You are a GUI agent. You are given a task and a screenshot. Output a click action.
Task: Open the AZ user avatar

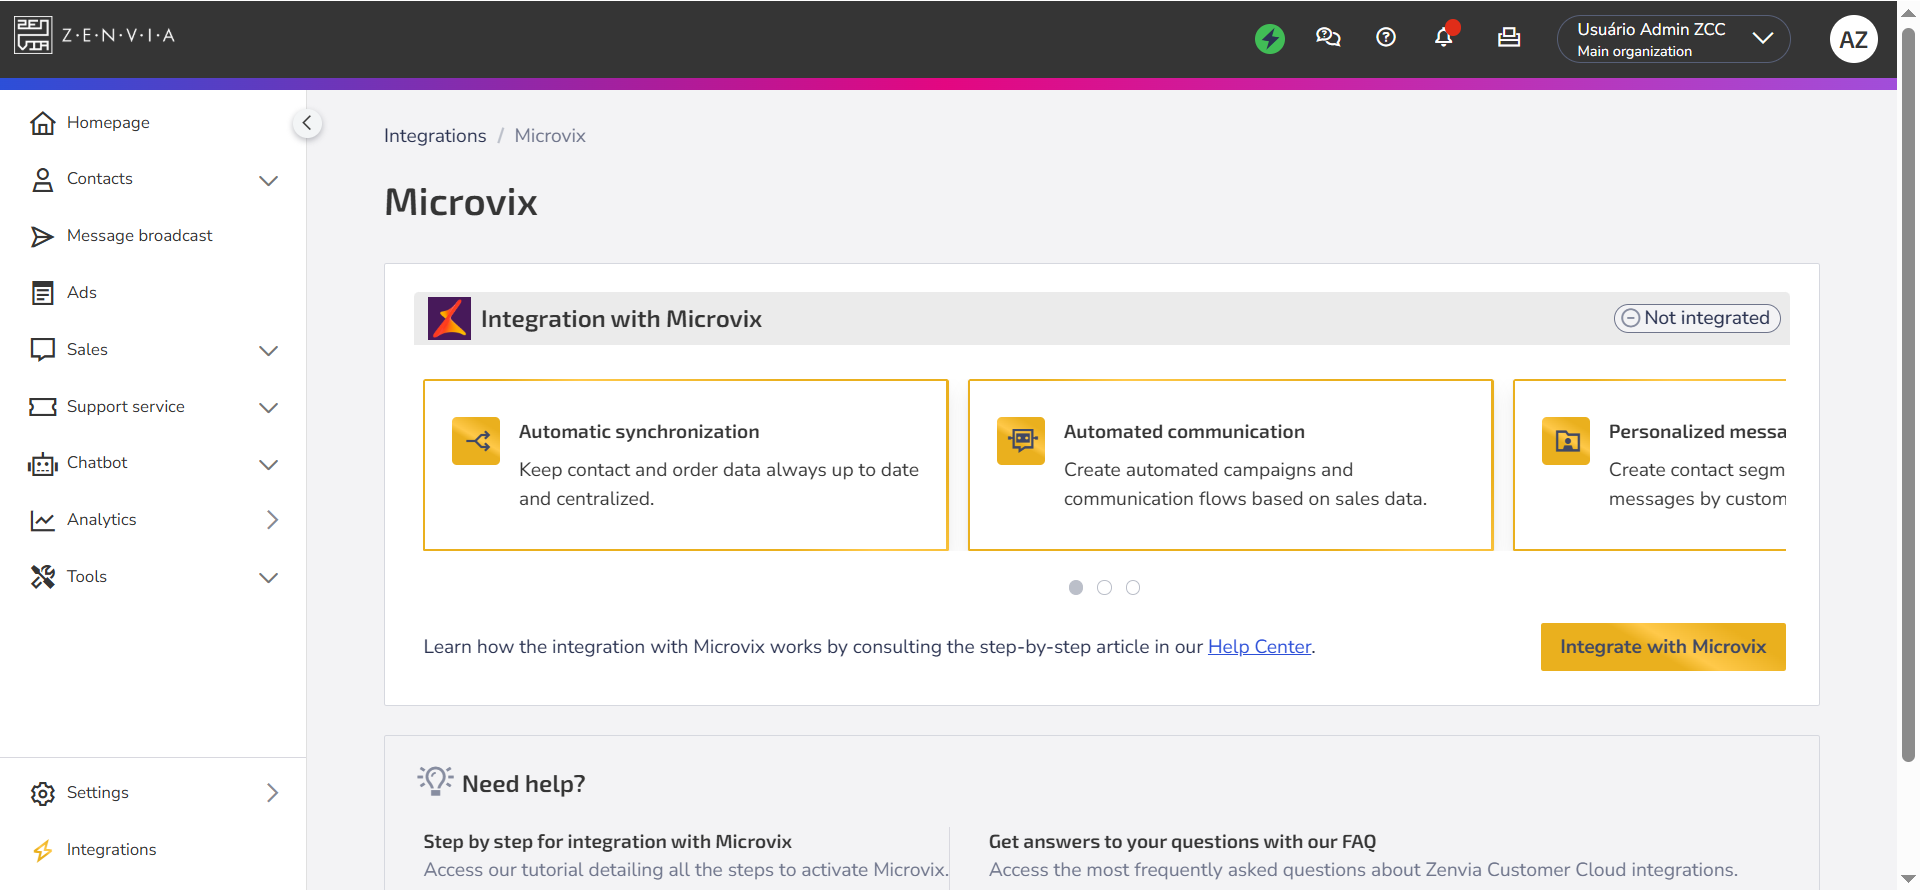pos(1853,39)
